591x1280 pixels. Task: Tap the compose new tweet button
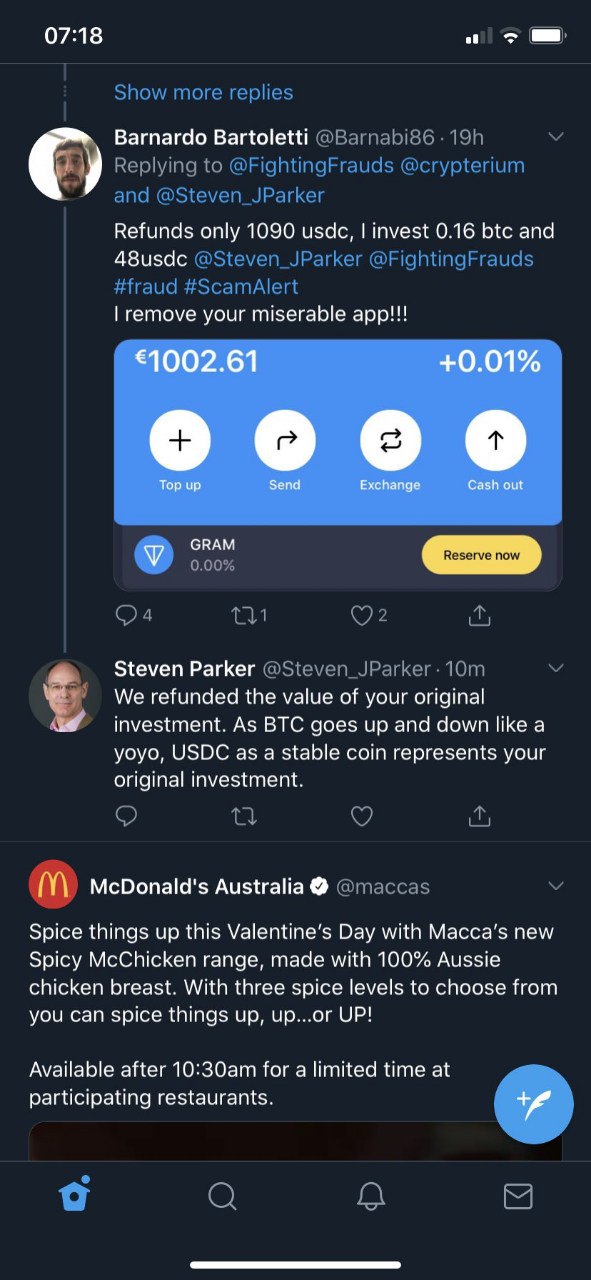533,1104
